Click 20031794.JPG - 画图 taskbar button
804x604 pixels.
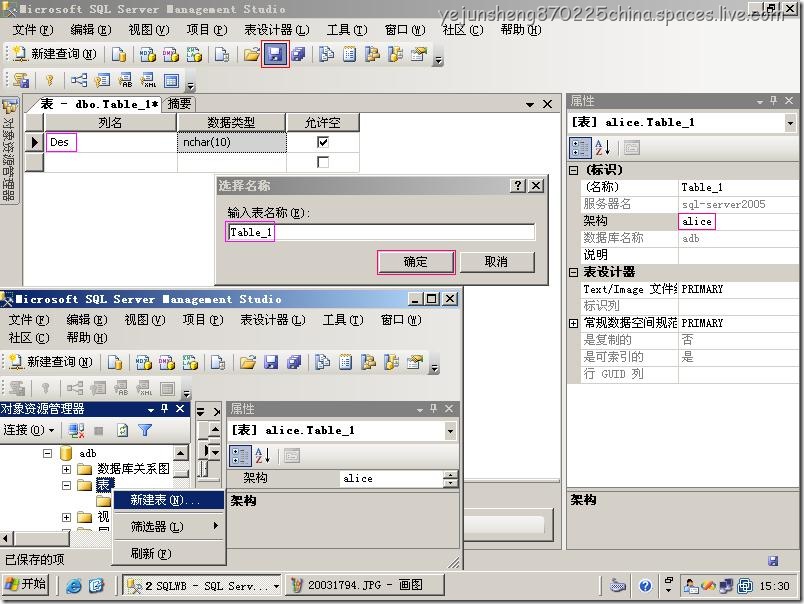(364, 586)
